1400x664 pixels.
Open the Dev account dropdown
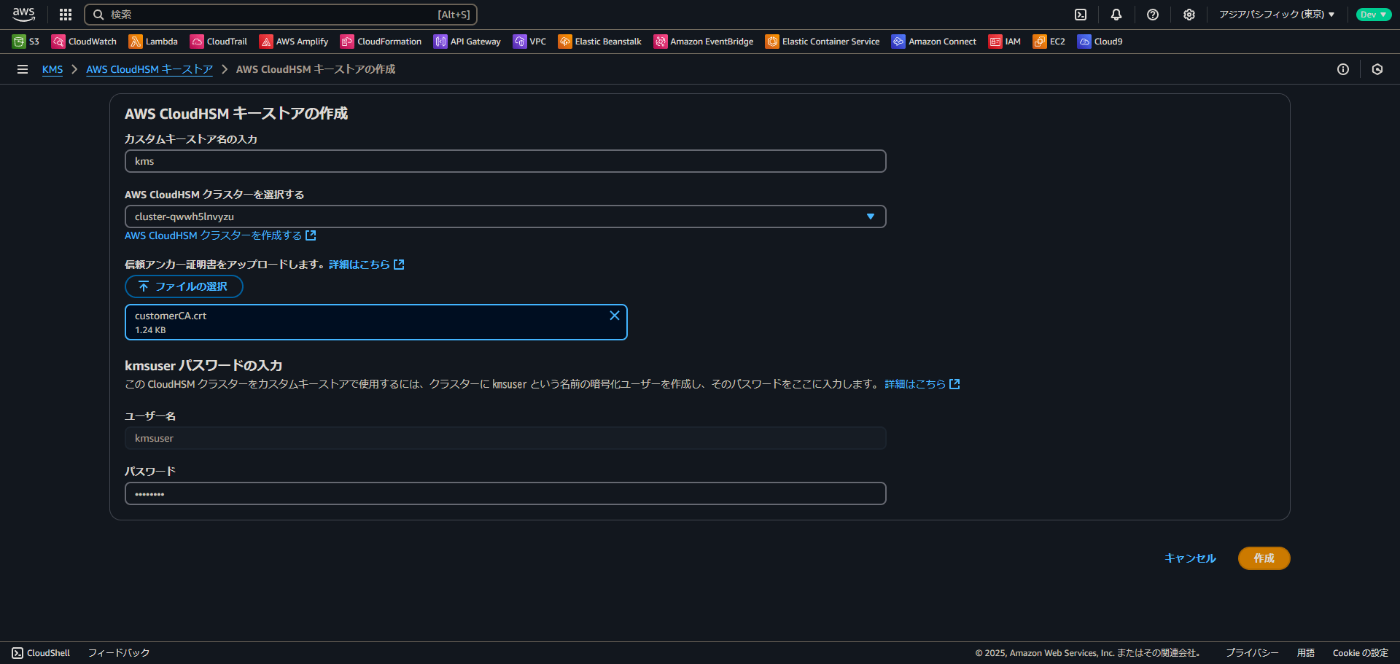1372,14
